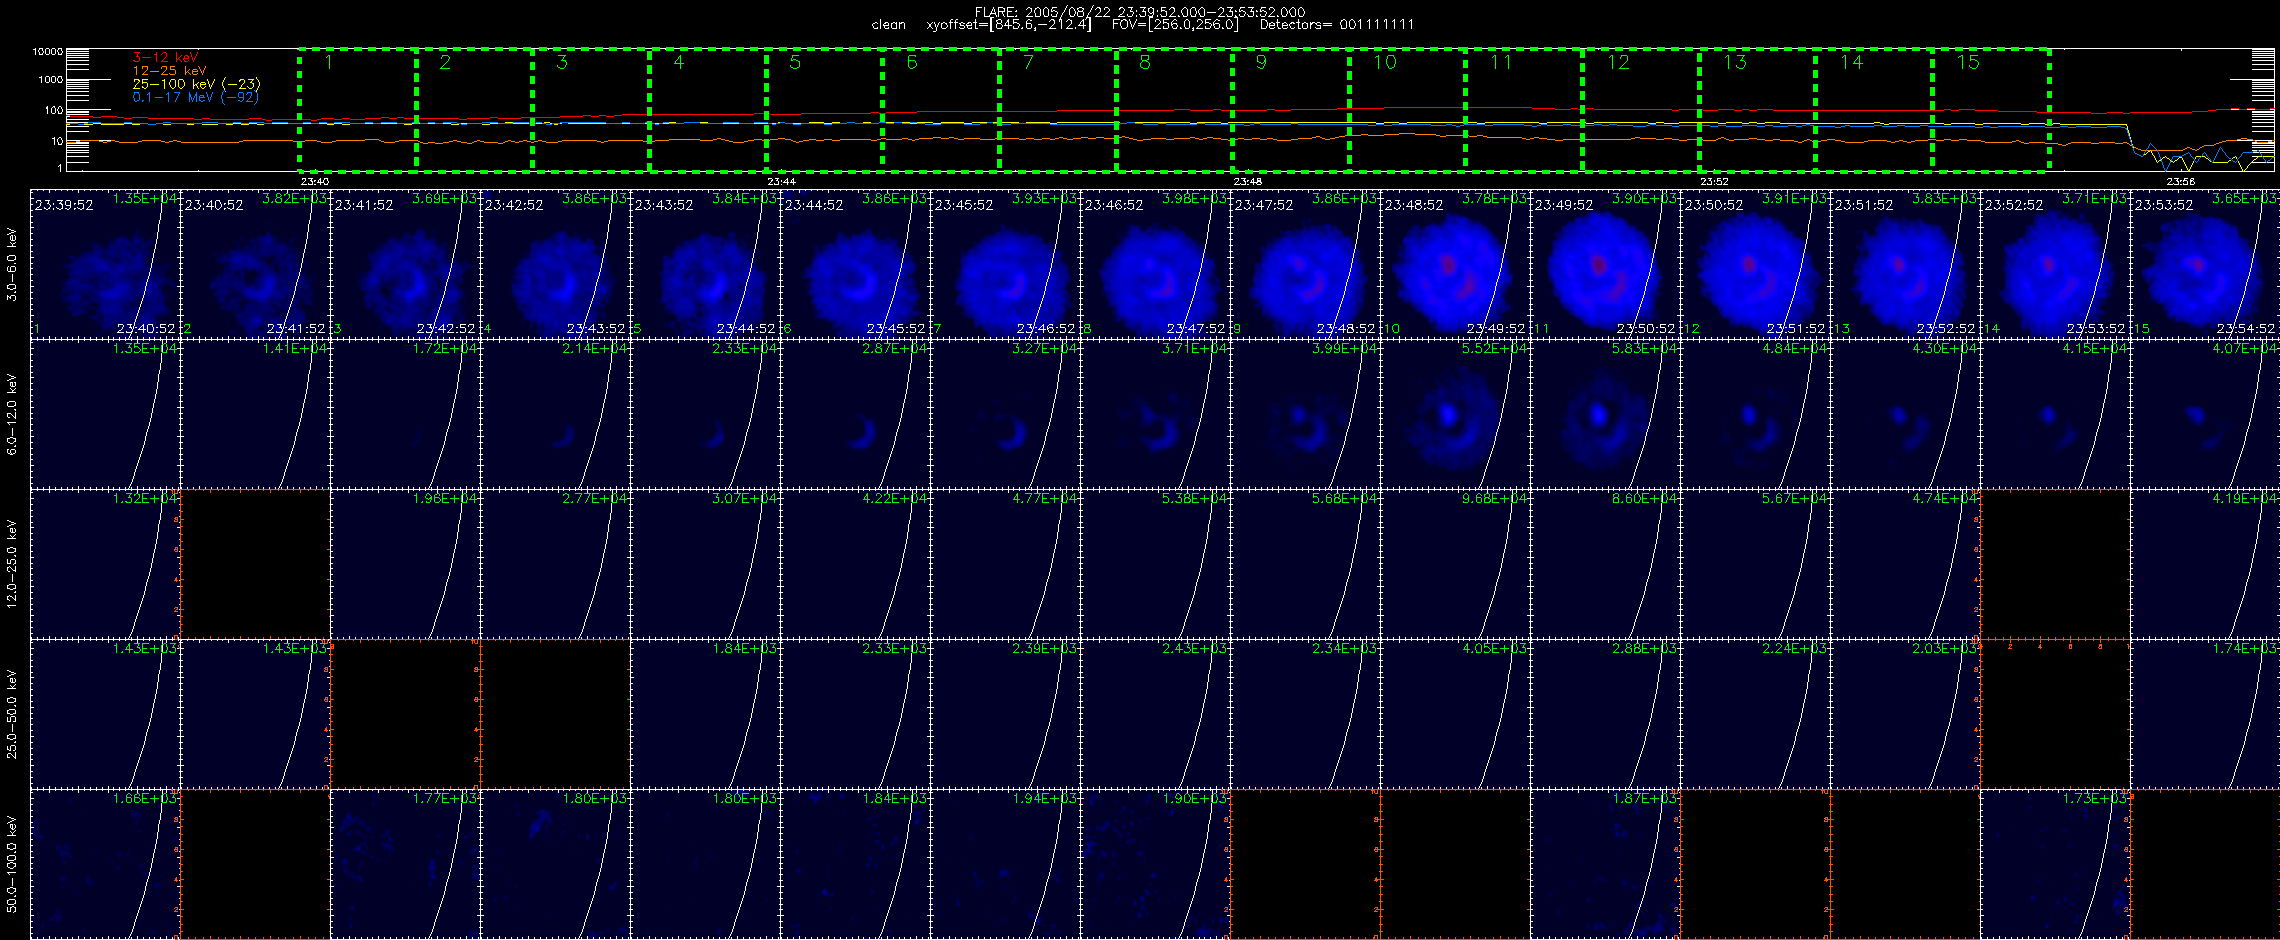Open the 6-12 keV image labeled 4.07E+04
This screenshot has width=2280, height=940.
coord(2205,414)
